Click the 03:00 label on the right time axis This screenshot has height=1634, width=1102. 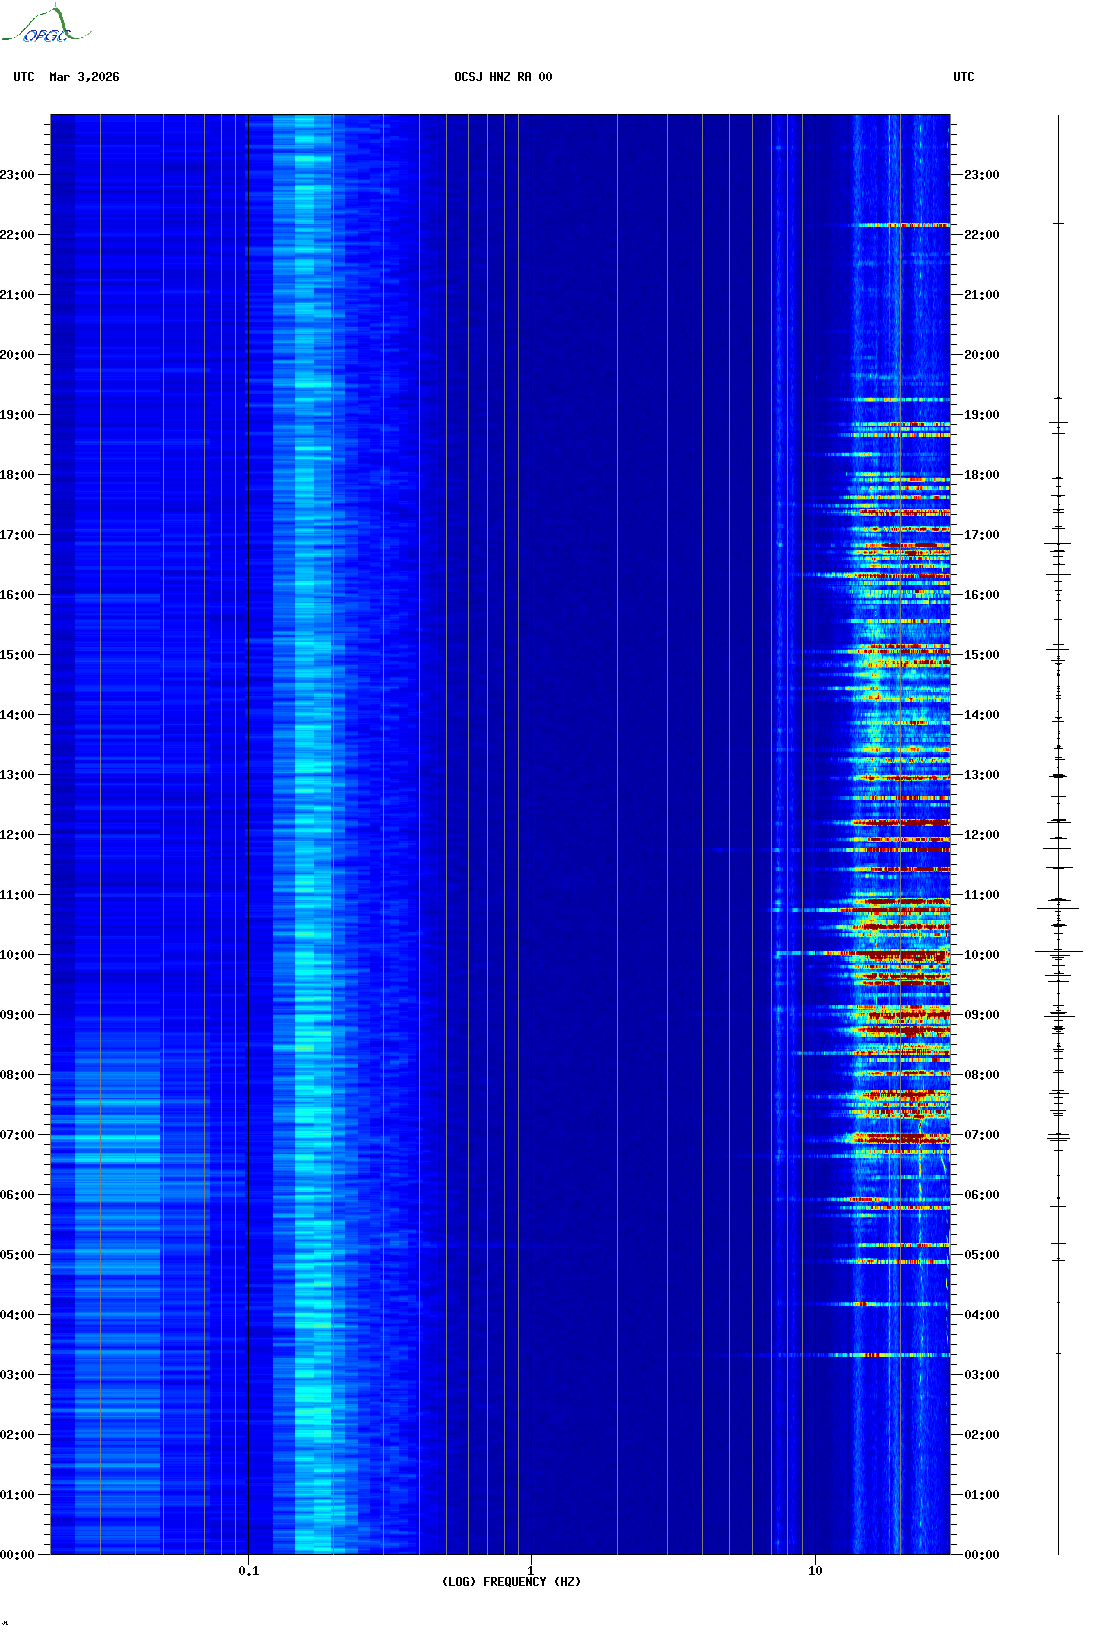981,1375
